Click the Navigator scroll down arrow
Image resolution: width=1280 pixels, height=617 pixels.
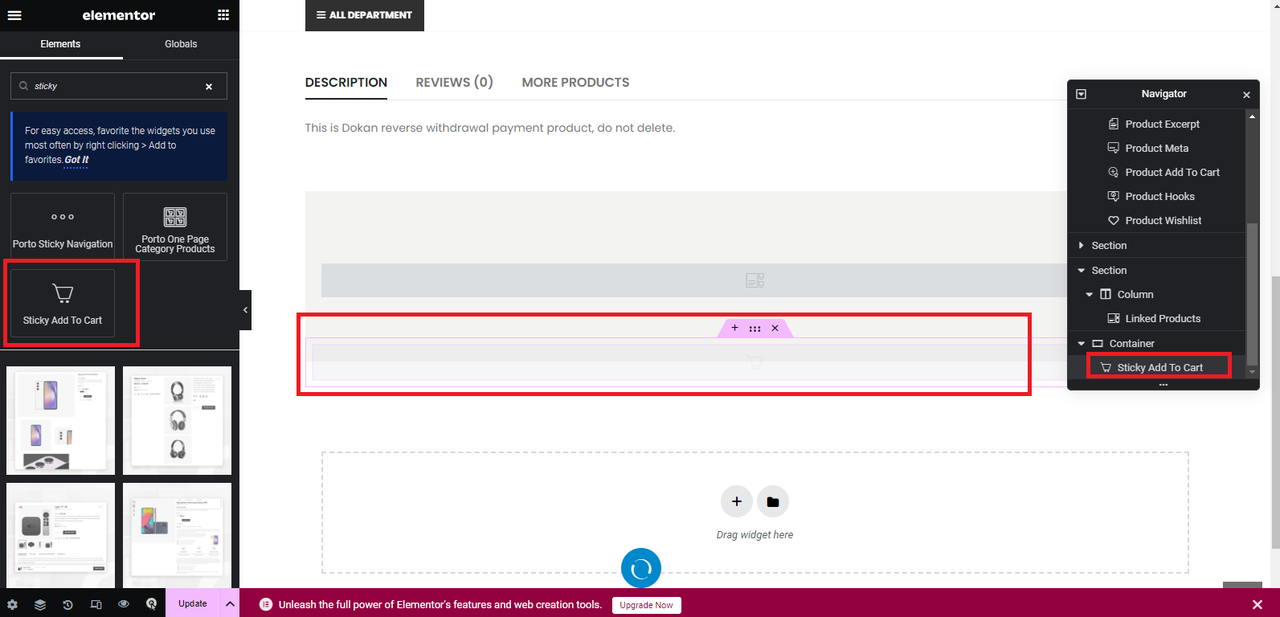[1253, 372]
